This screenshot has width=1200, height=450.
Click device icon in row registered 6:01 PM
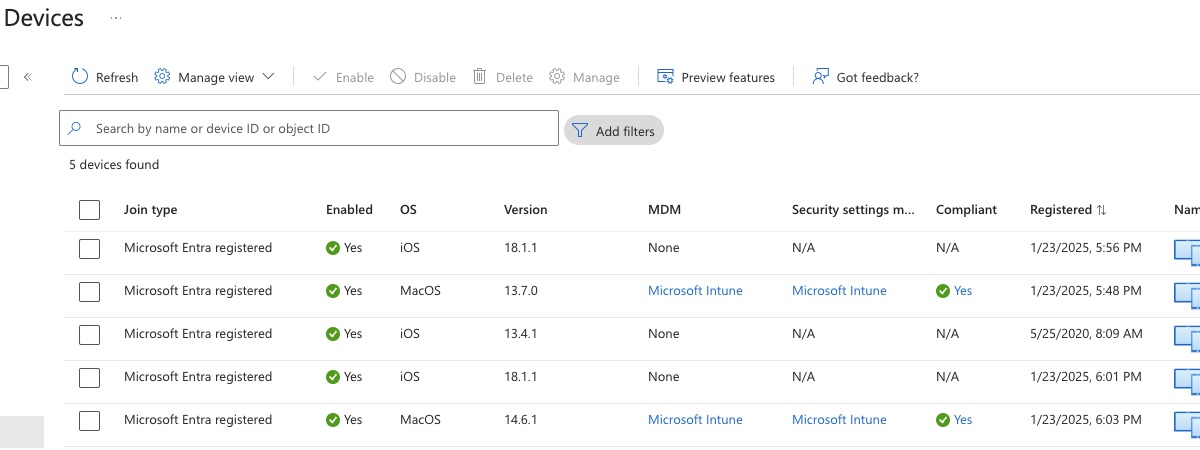(x=1187, y=381)
